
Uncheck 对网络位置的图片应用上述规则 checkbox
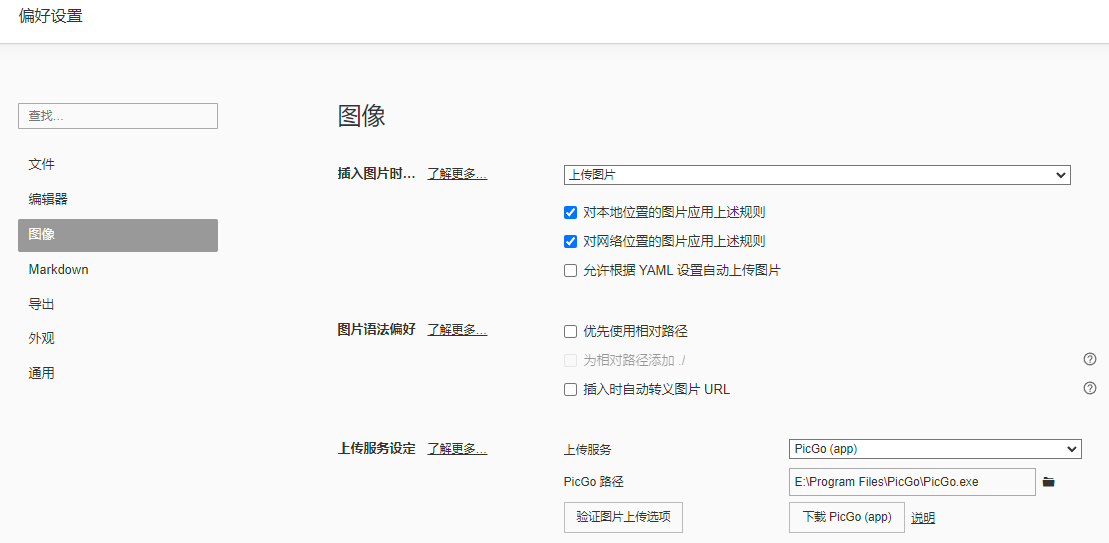click(570, 241)
